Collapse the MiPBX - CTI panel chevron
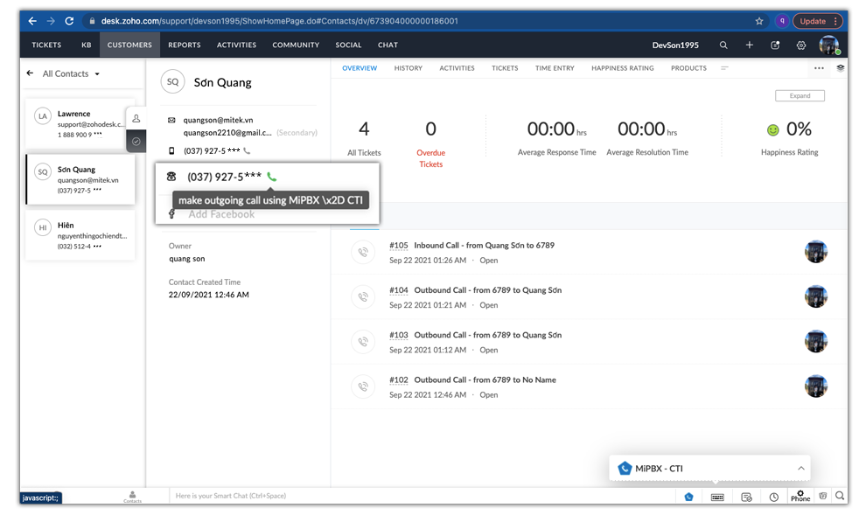The image size is (865, 522). tap(801, 468)
